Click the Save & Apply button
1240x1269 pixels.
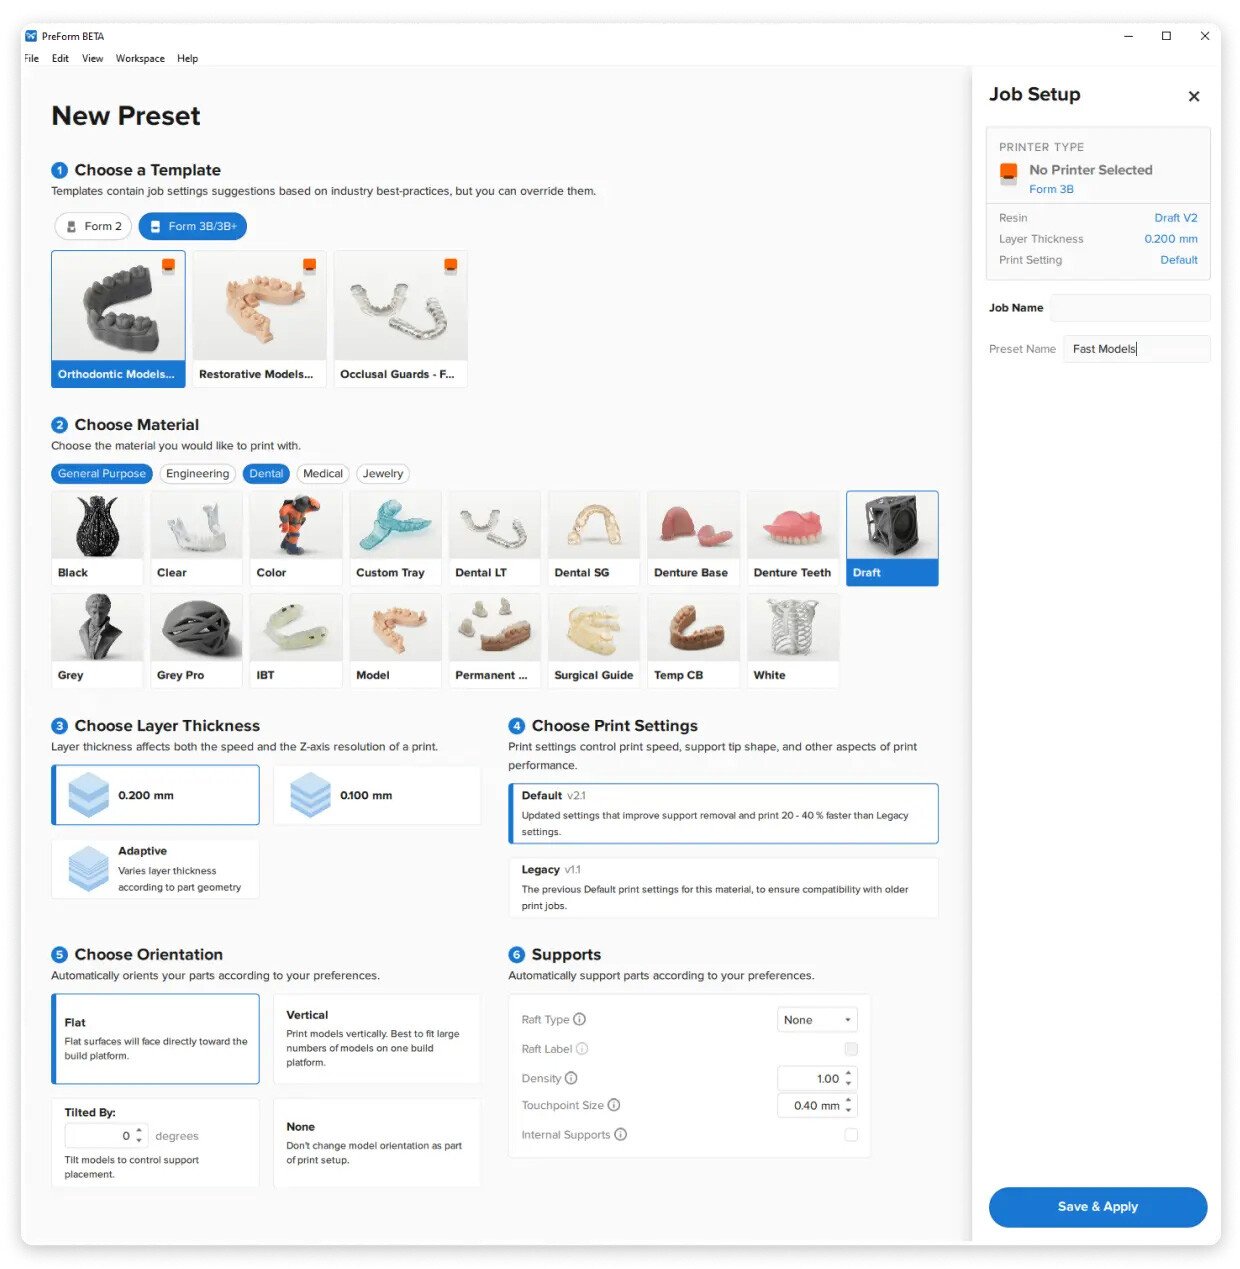(1098, 1207)
